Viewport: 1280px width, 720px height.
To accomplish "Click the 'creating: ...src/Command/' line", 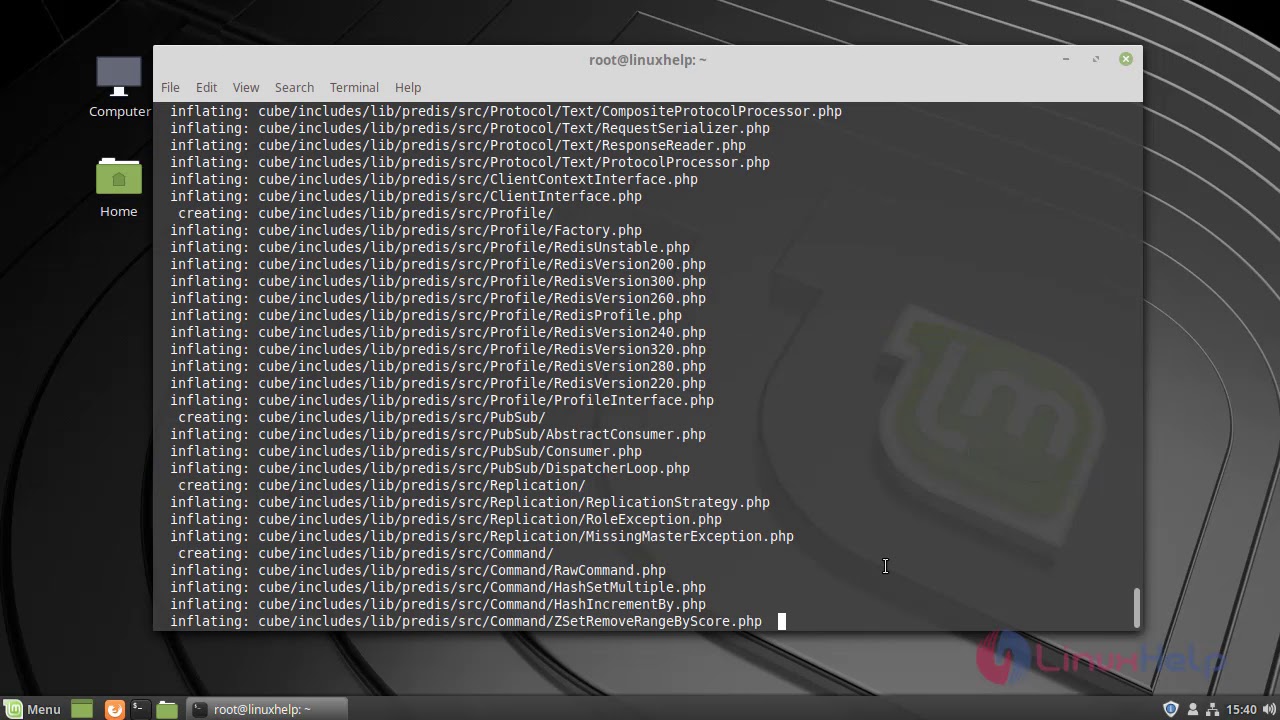I will coord(366,553).
